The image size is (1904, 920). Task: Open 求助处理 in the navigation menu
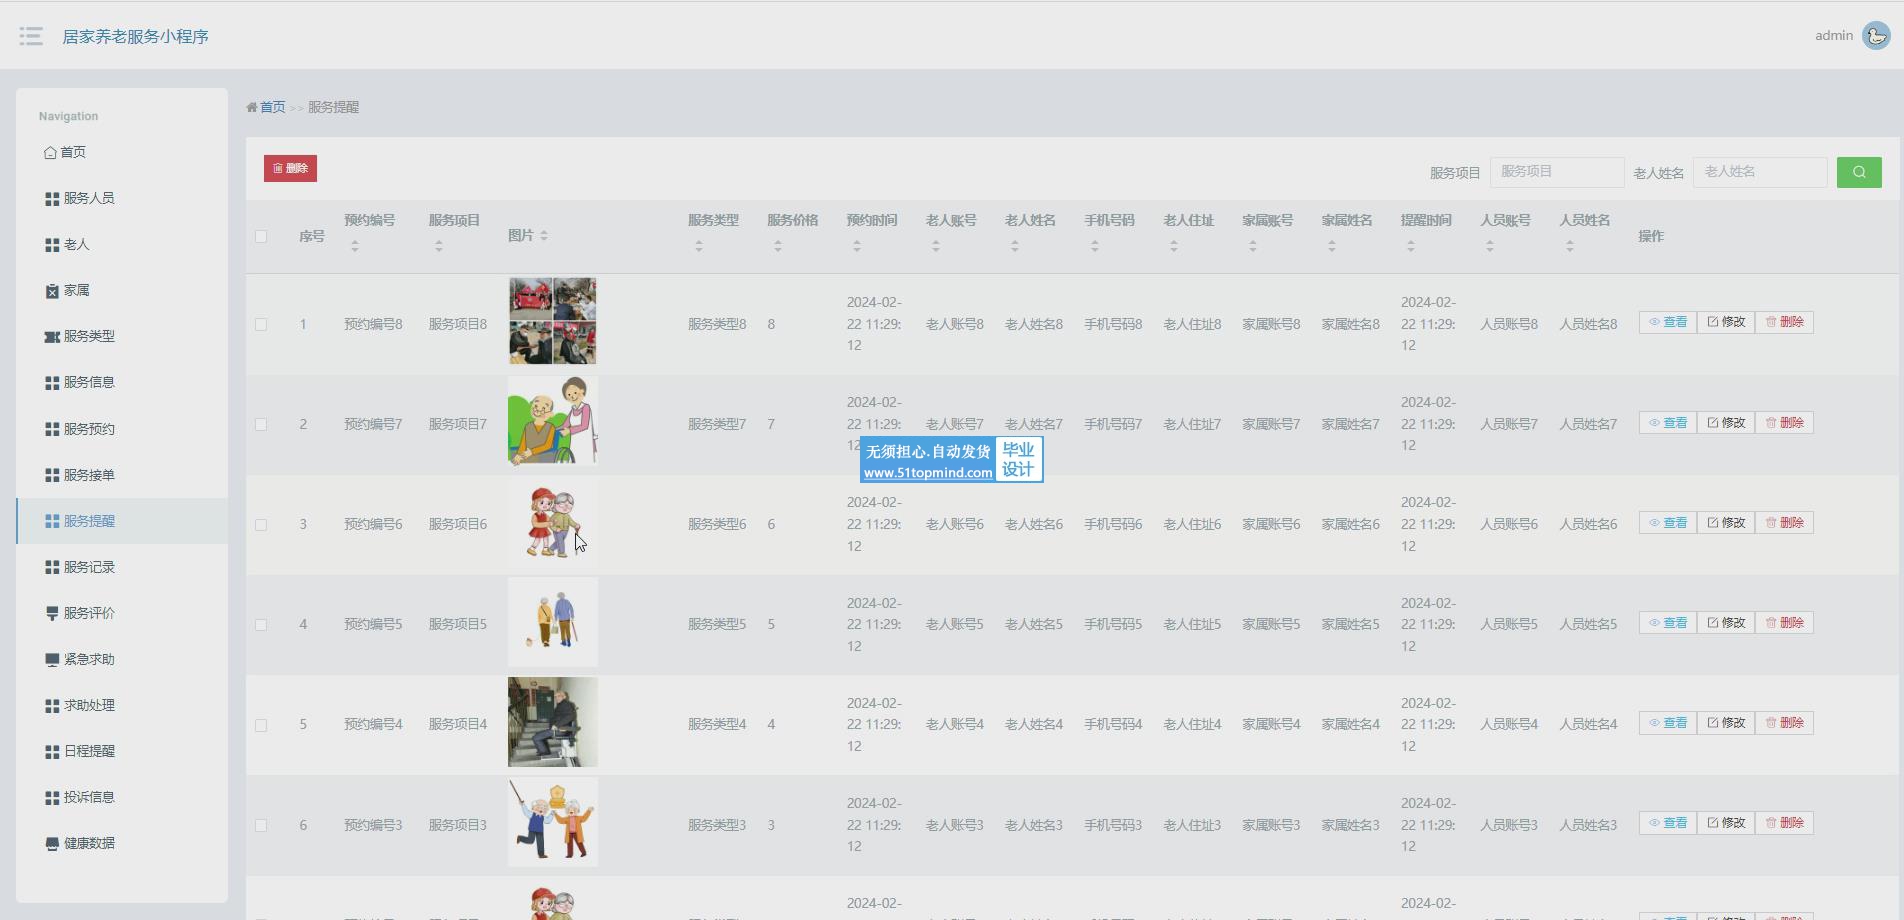point(122,705)
